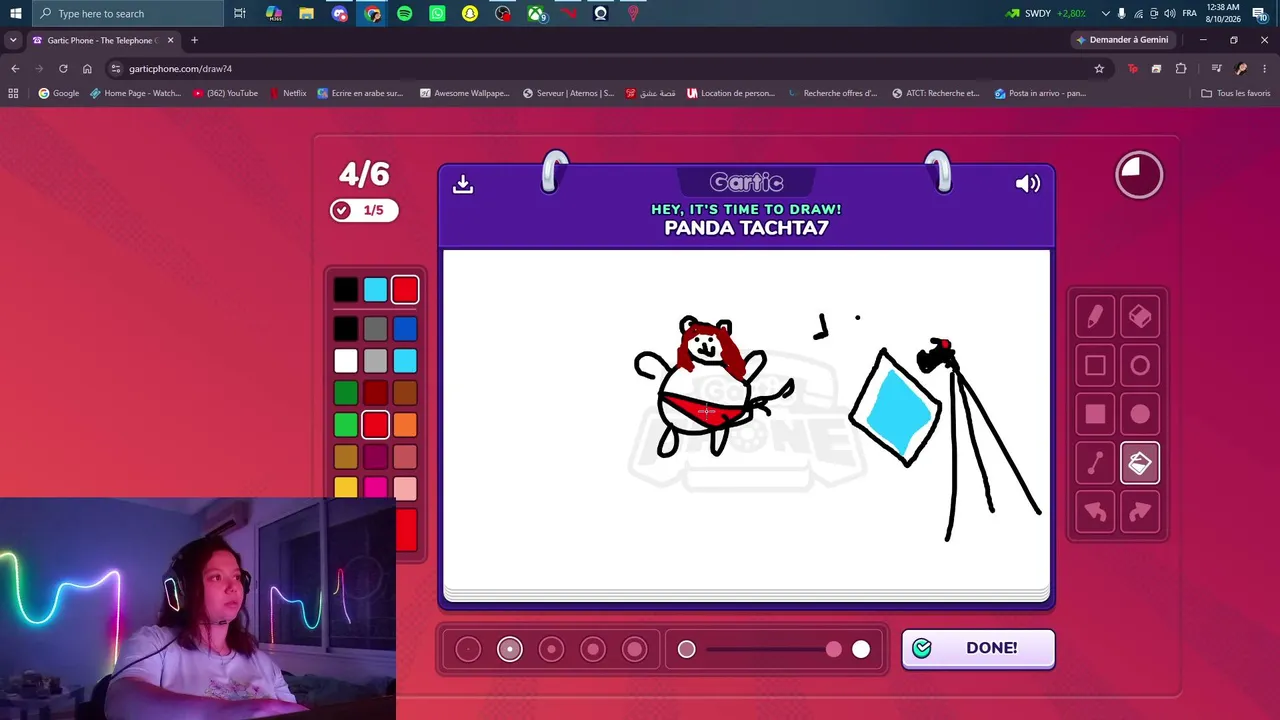
Task: Select the fourth brush size
Action: point(593,650)
